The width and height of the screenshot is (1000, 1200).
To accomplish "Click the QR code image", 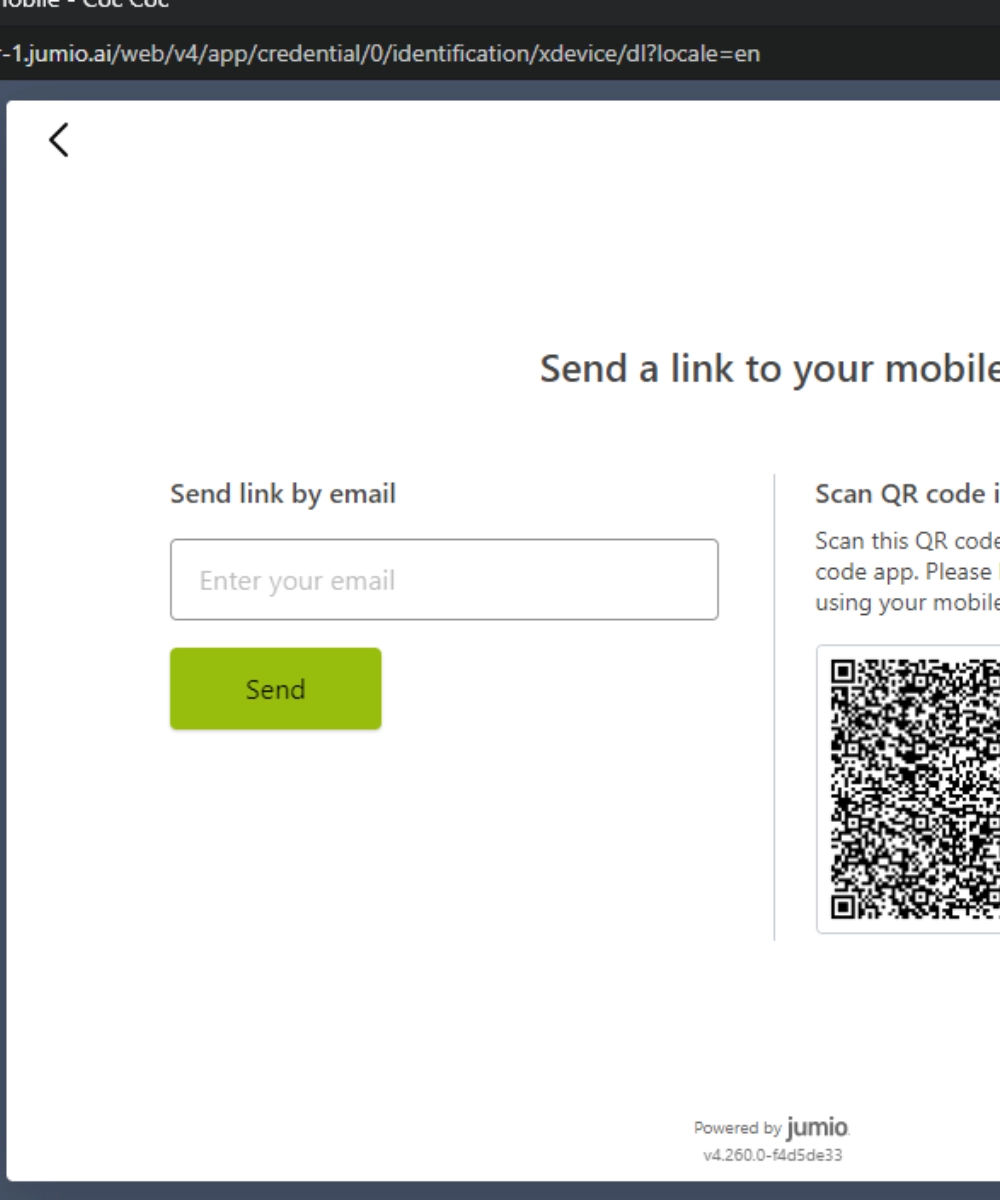I will coord(915,789).
